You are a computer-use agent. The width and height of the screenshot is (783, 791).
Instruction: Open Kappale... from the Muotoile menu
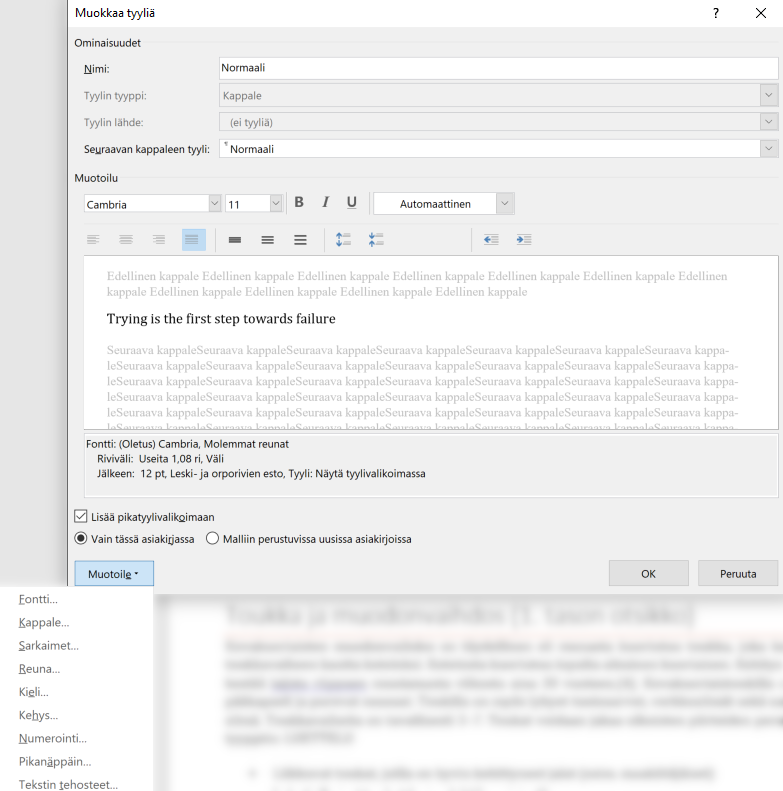pyautogui.click(x=43, y=622)
